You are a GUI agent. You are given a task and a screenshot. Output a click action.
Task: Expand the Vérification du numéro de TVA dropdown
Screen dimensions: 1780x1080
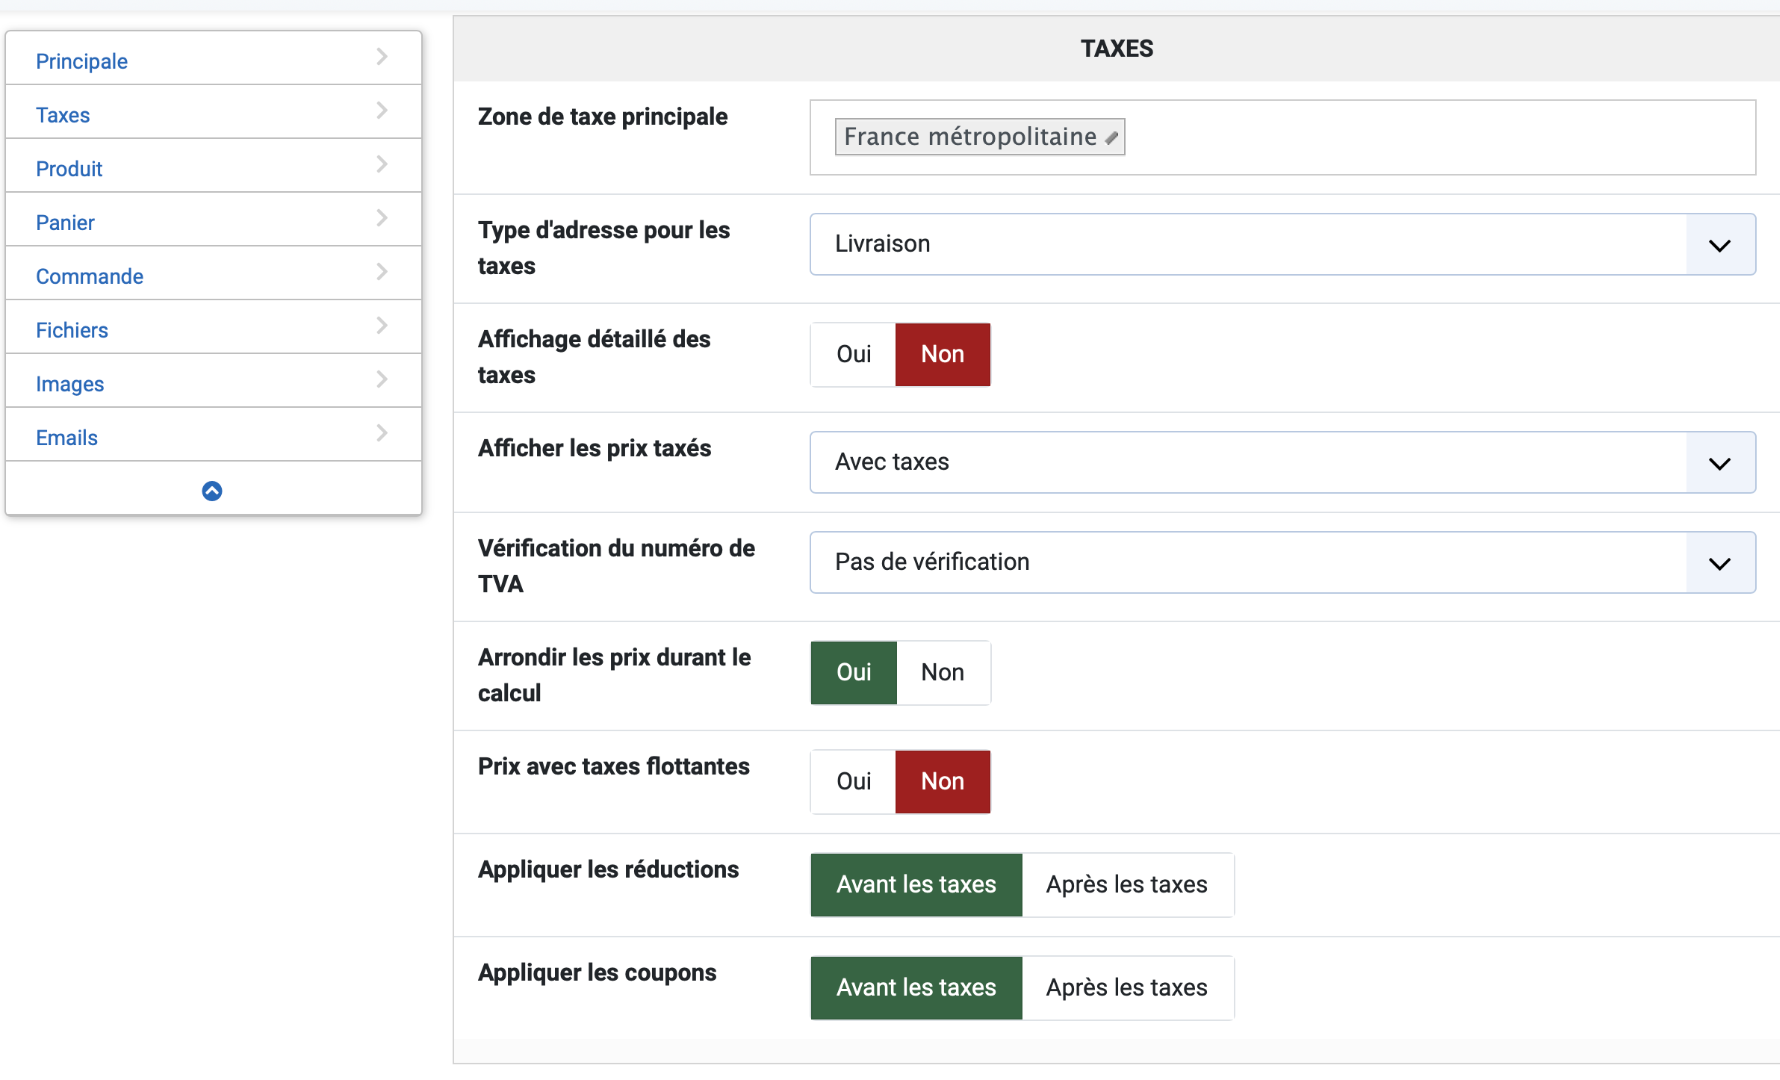1282,563
